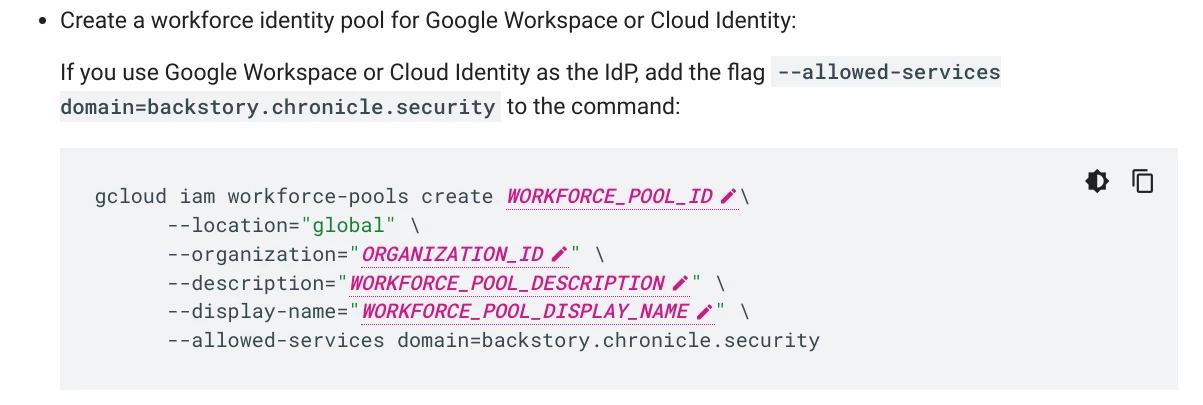Toggle dark code theme icon
This screenshot has height=405, width=1203.
(1097, 181)
